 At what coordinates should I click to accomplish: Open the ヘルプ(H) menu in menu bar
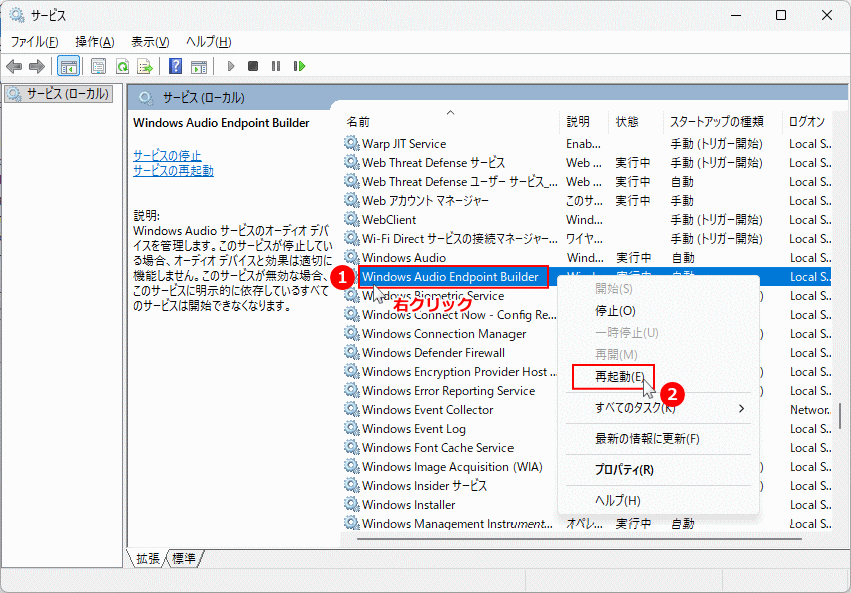tap(208, 42)
